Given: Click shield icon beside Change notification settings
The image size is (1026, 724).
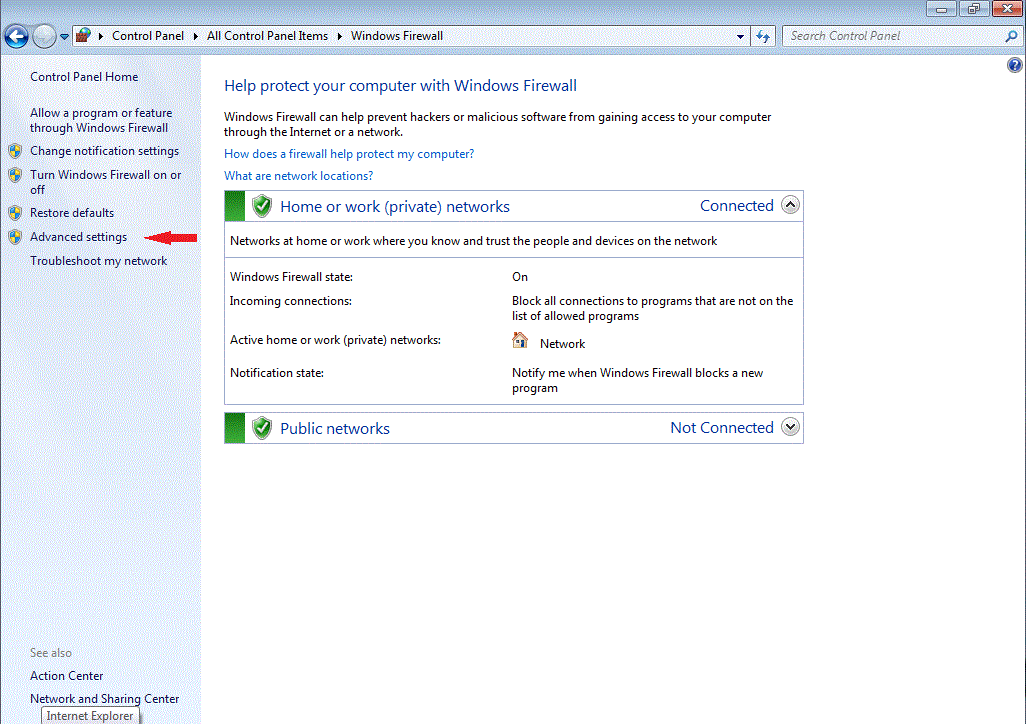Looking at the screenshot, I should click(x=15, y=151).
